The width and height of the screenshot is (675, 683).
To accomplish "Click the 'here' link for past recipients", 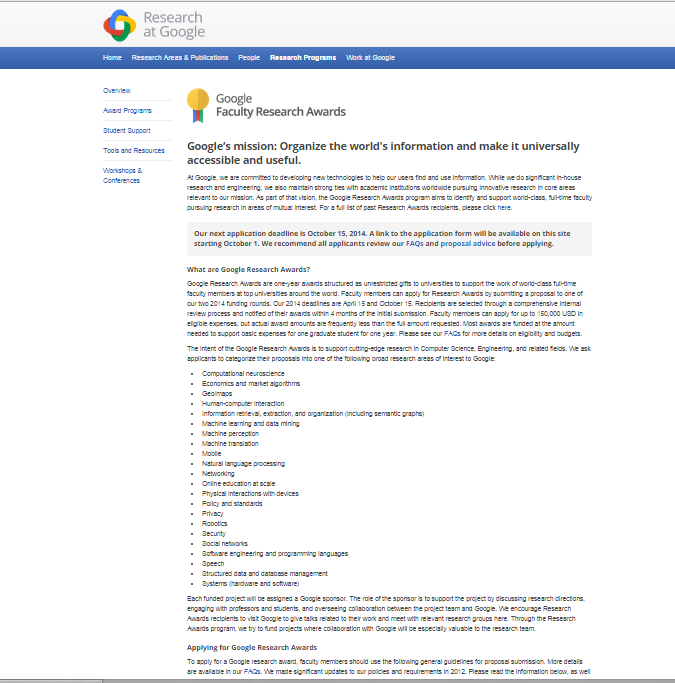I will pos(504,208).
